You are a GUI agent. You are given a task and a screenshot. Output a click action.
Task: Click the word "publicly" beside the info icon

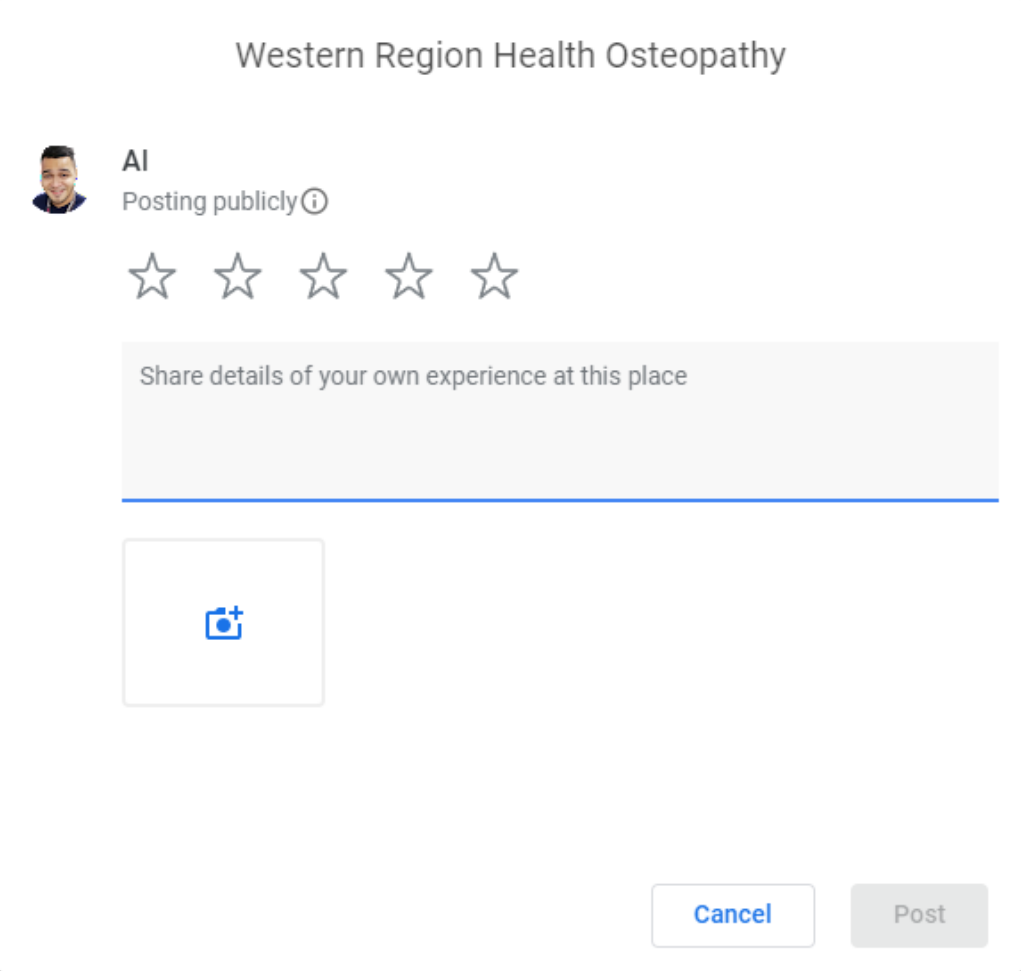pos(254,202)
